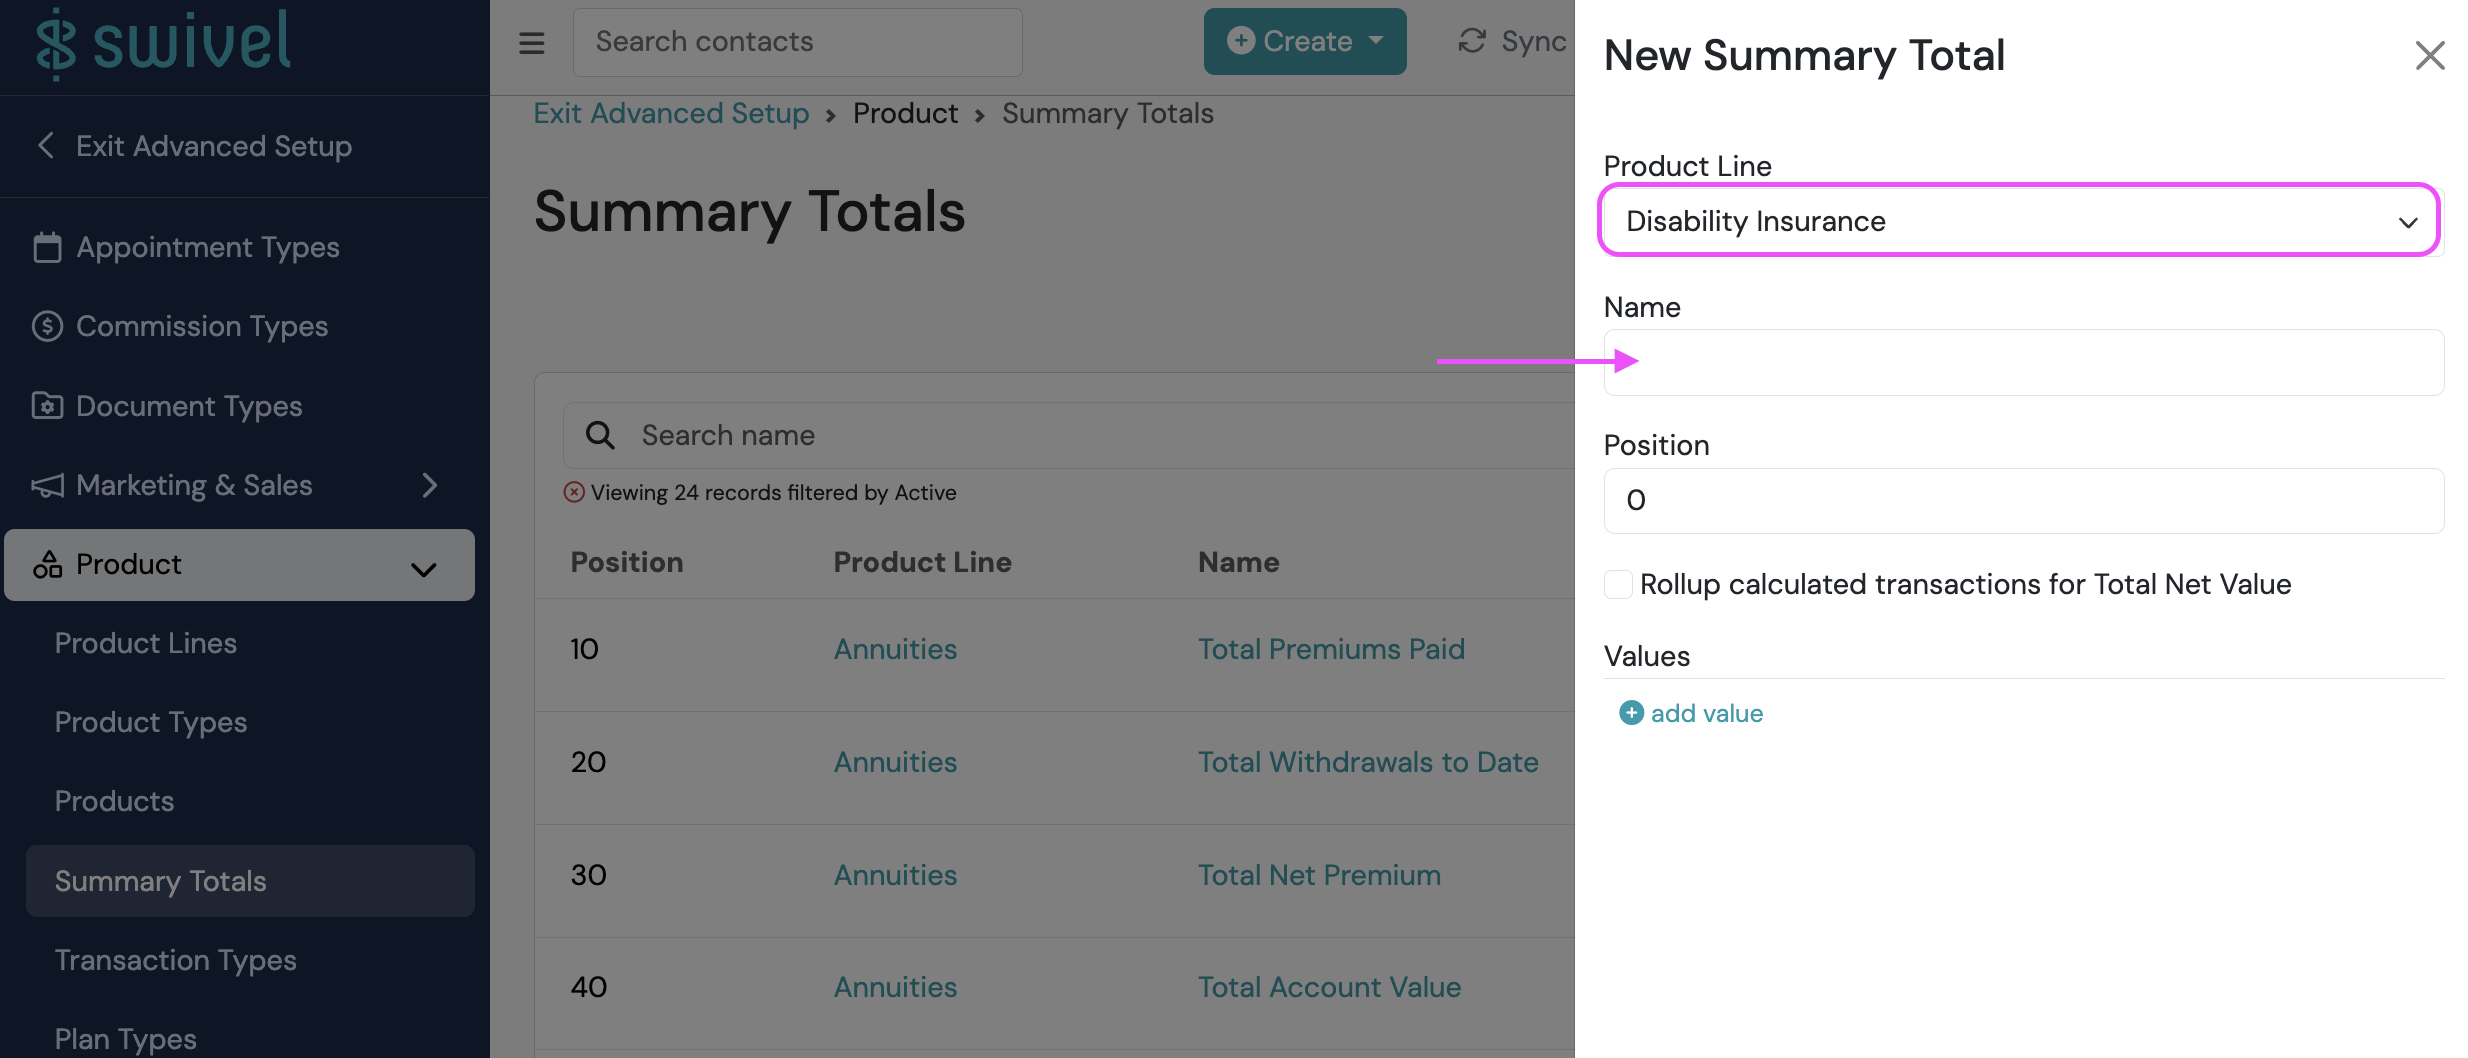The height and width of the screenshot is (1058, 2468).
Task: Click the Product breadcrumb
Action: (905, 113)
